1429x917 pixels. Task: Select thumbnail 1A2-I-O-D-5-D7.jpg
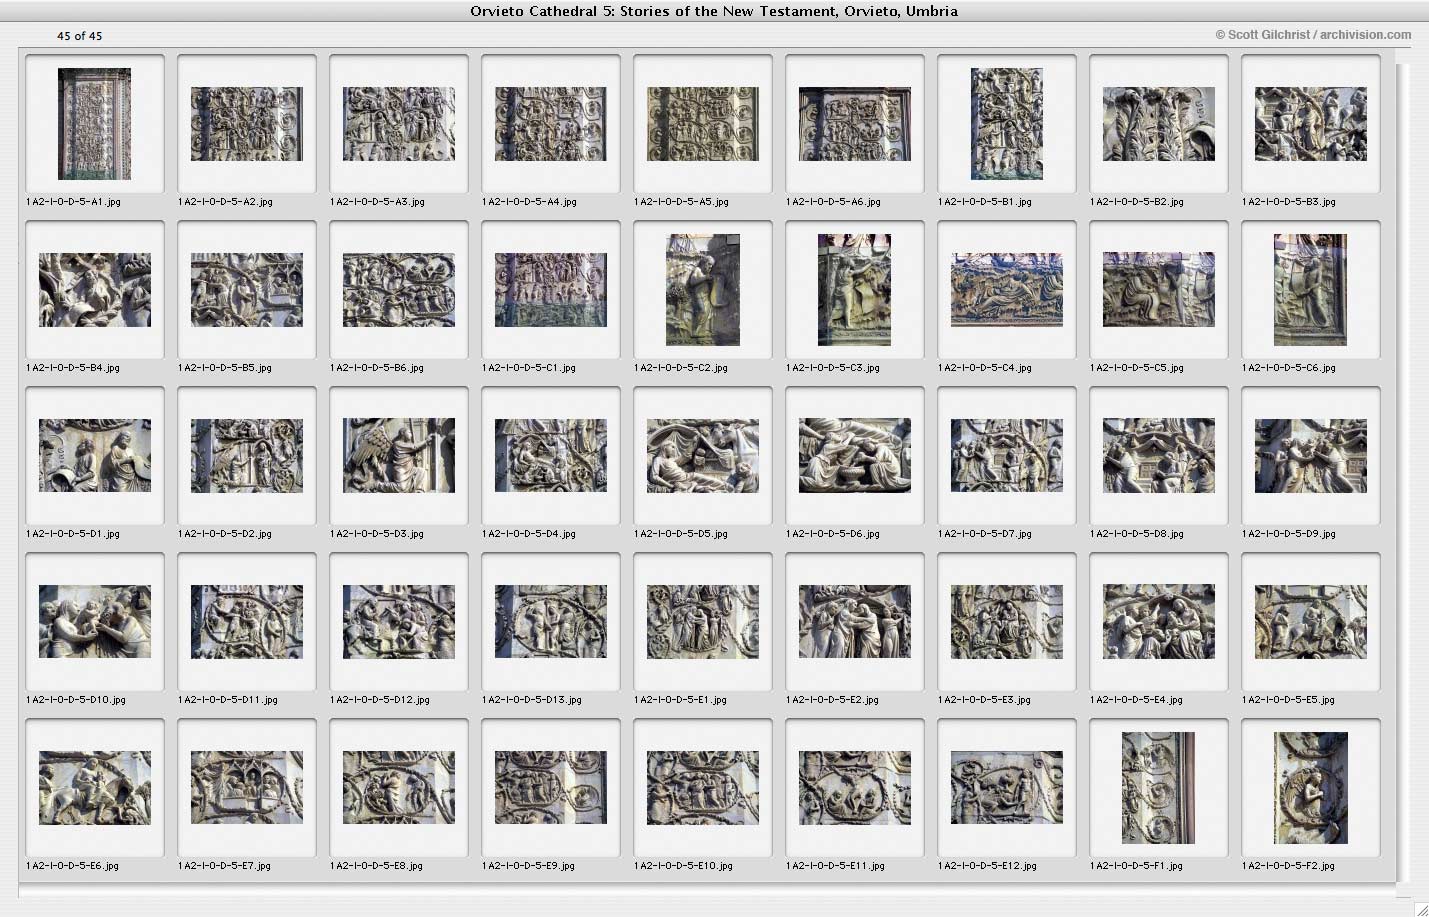[x=1007, y=456]
